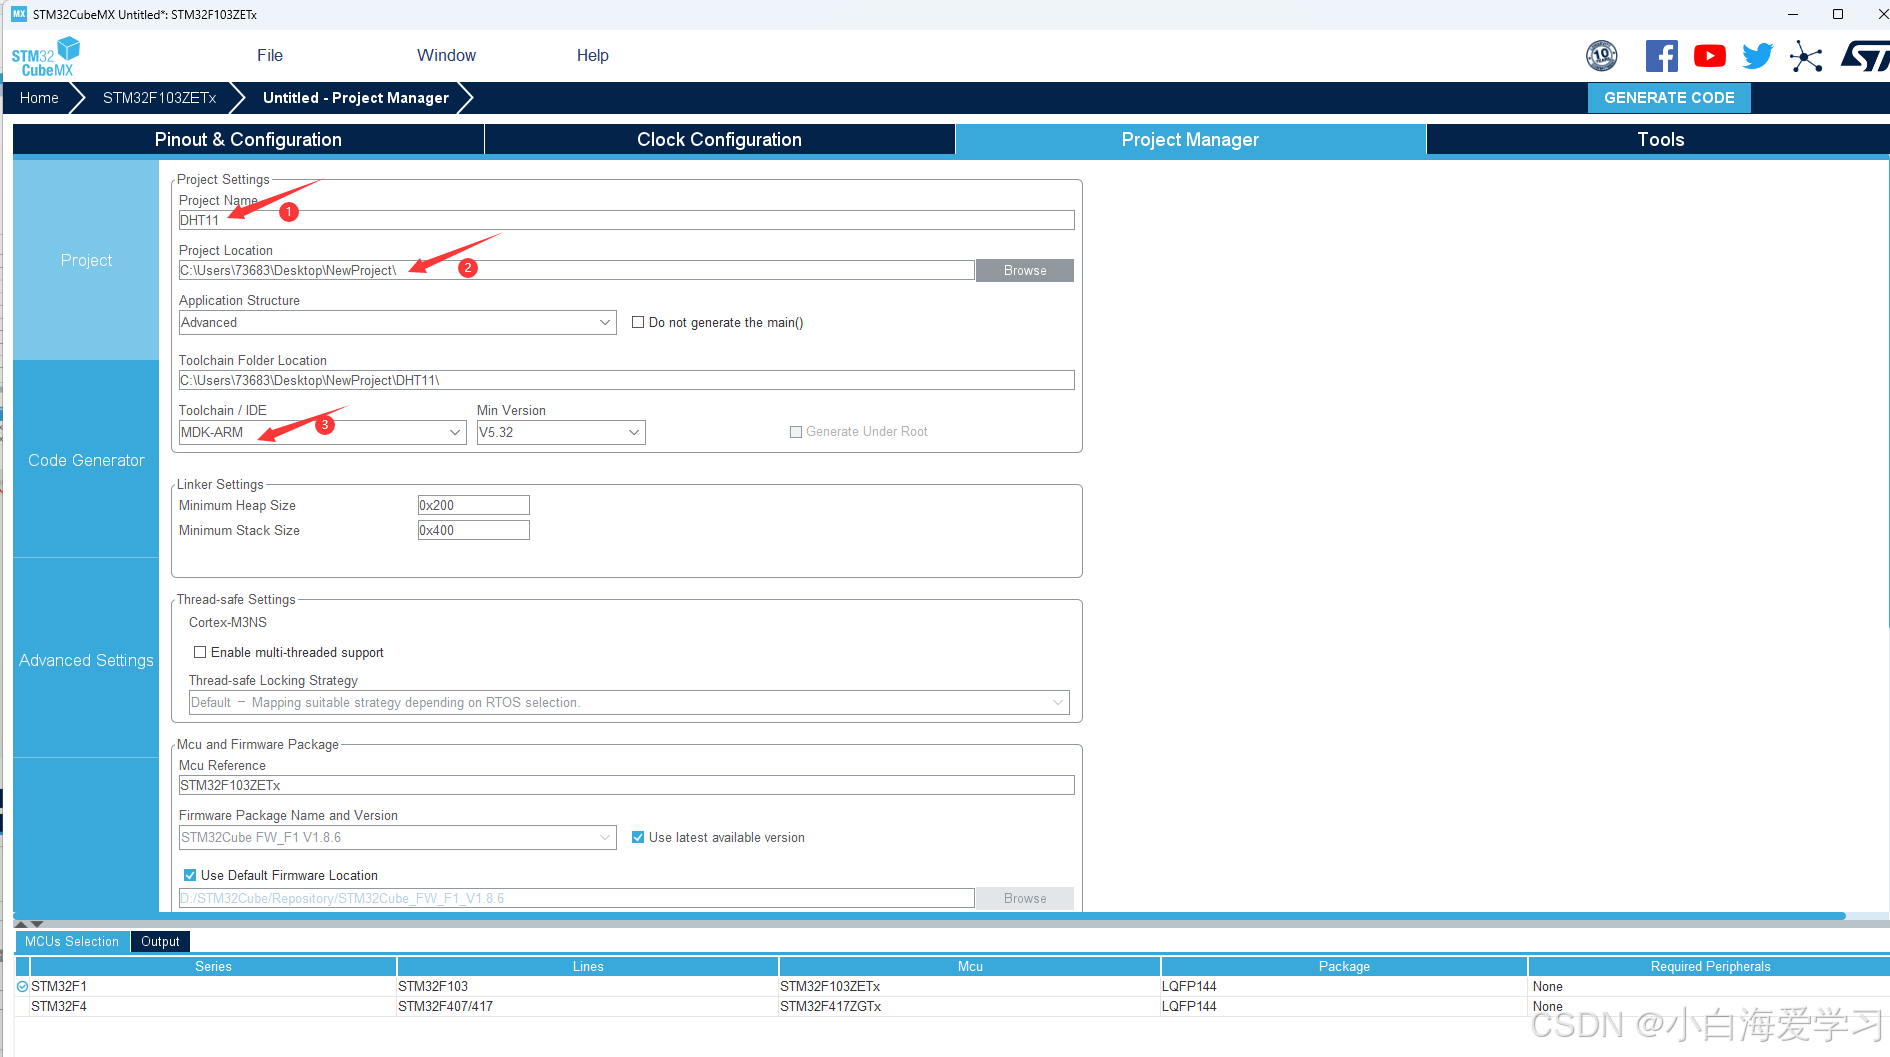Image resolution: width=1890 pixels, height=1057 pixels.
Task: Sort by Required Peripherals column header
Action: point(1710,966)
